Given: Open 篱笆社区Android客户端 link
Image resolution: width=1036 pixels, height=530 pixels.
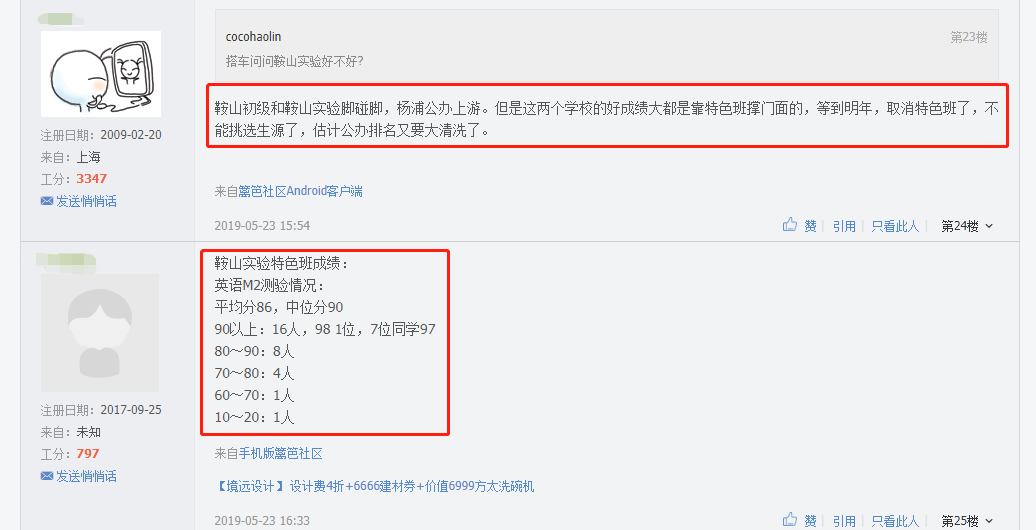Looking at the screenshot, I should (301, 191).
